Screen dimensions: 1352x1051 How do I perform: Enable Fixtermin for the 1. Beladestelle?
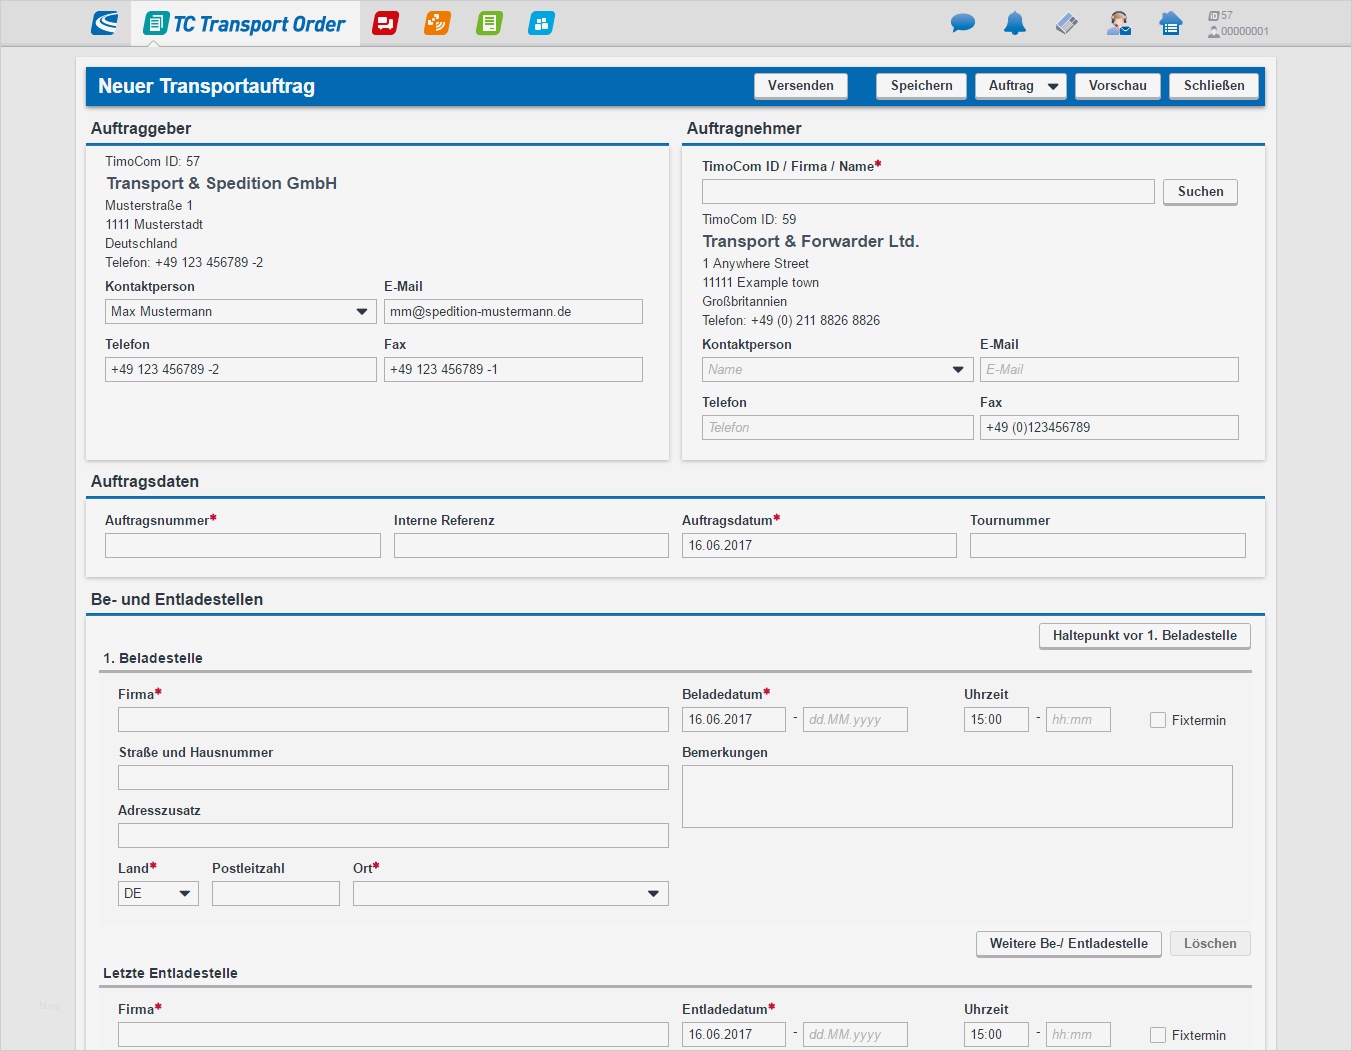[x=1158, y=720]
